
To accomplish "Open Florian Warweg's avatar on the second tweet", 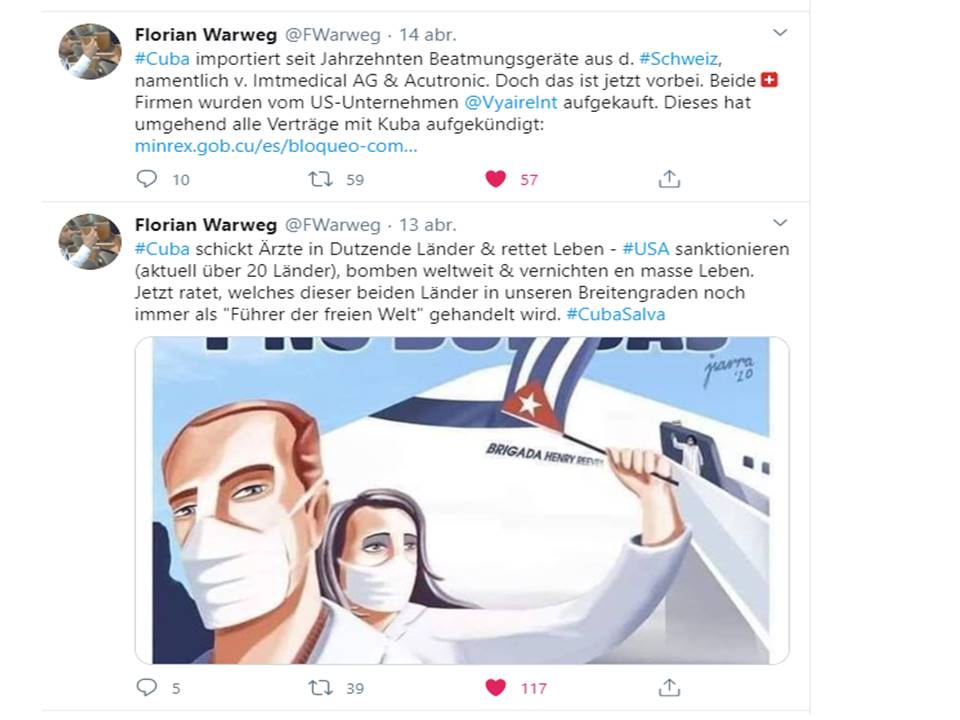I will (89, 241).
